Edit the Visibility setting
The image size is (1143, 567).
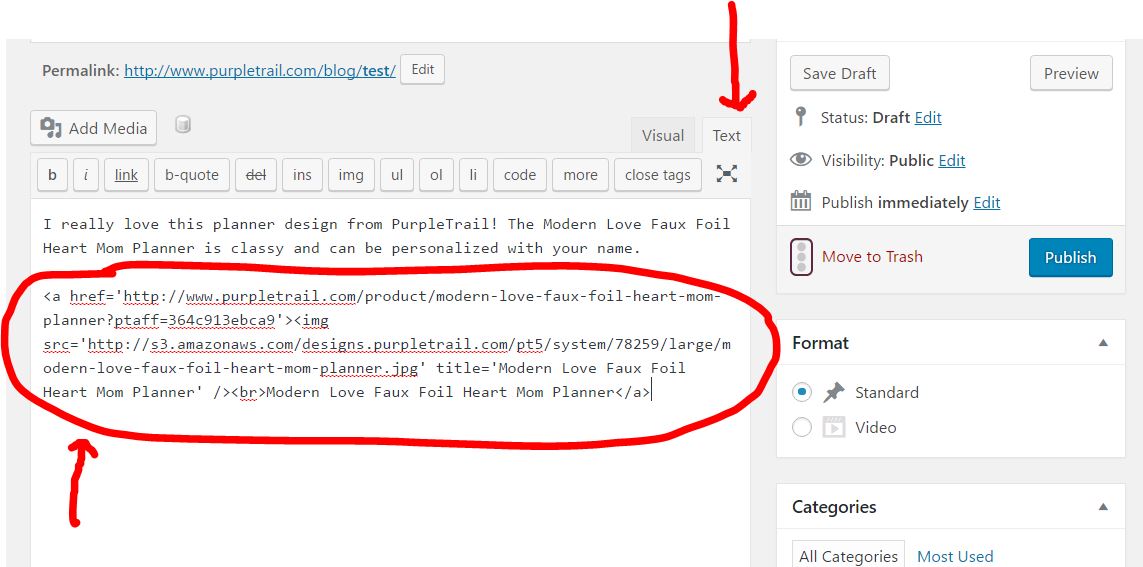[x=952, y=160]
